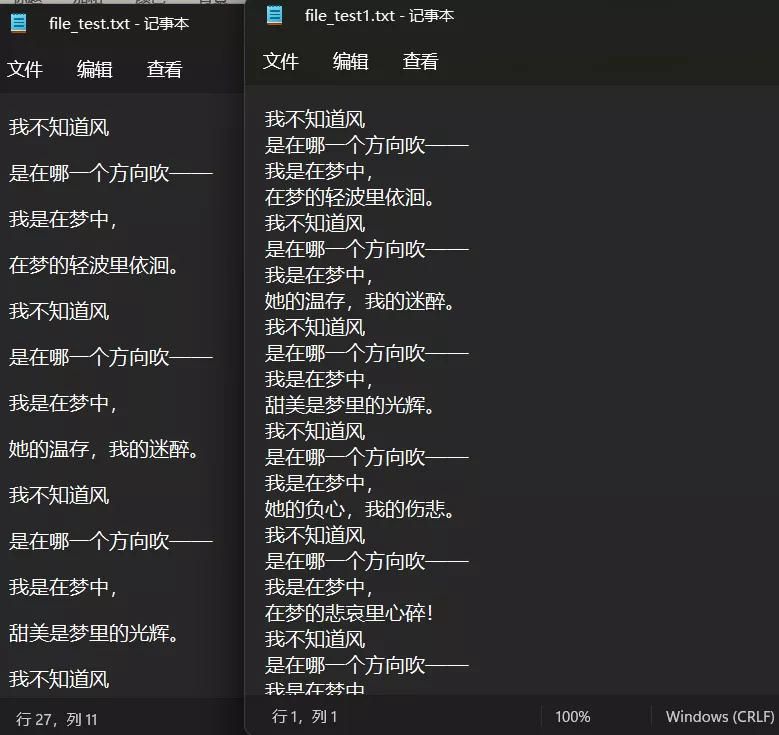
Task: Click line 甜美是梦里的光辉。 in file_test1.txt window
Action: (349, 405)
